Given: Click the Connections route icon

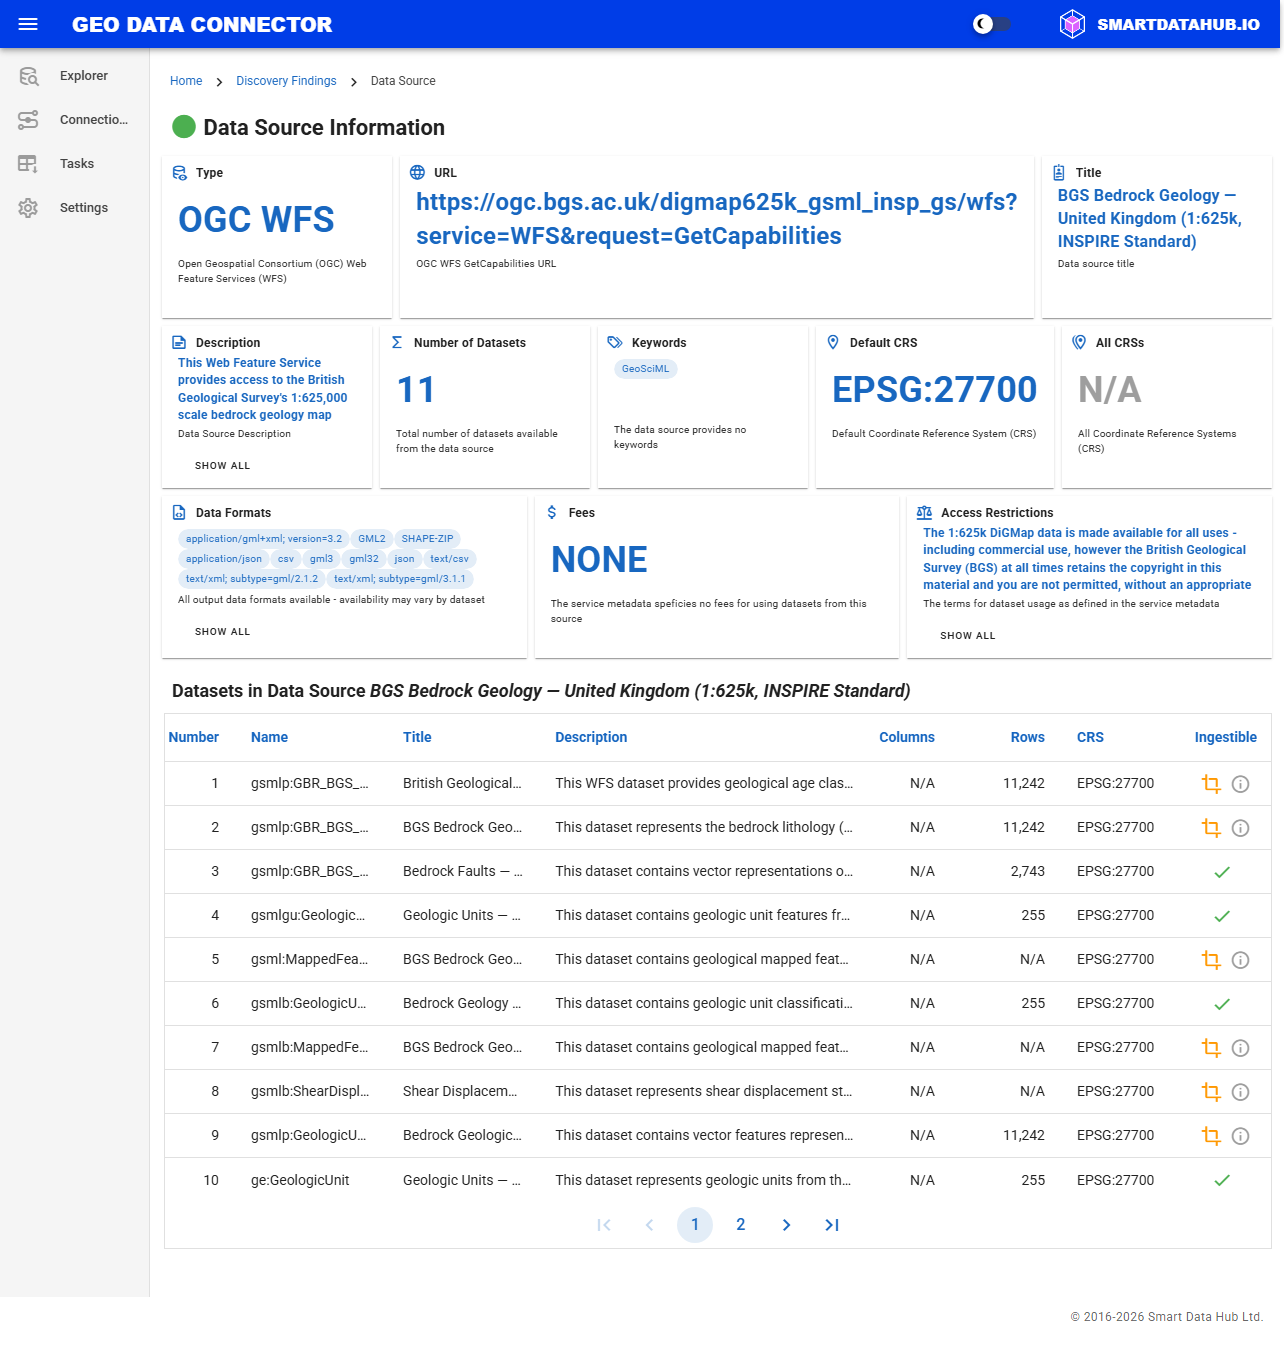Looking at the screenshot, I should click(28, 120).
